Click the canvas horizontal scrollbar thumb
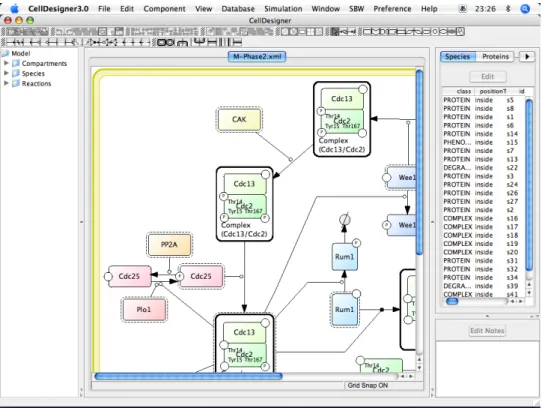The width and height of the screenshot is (542, 408). coord(188,376)
